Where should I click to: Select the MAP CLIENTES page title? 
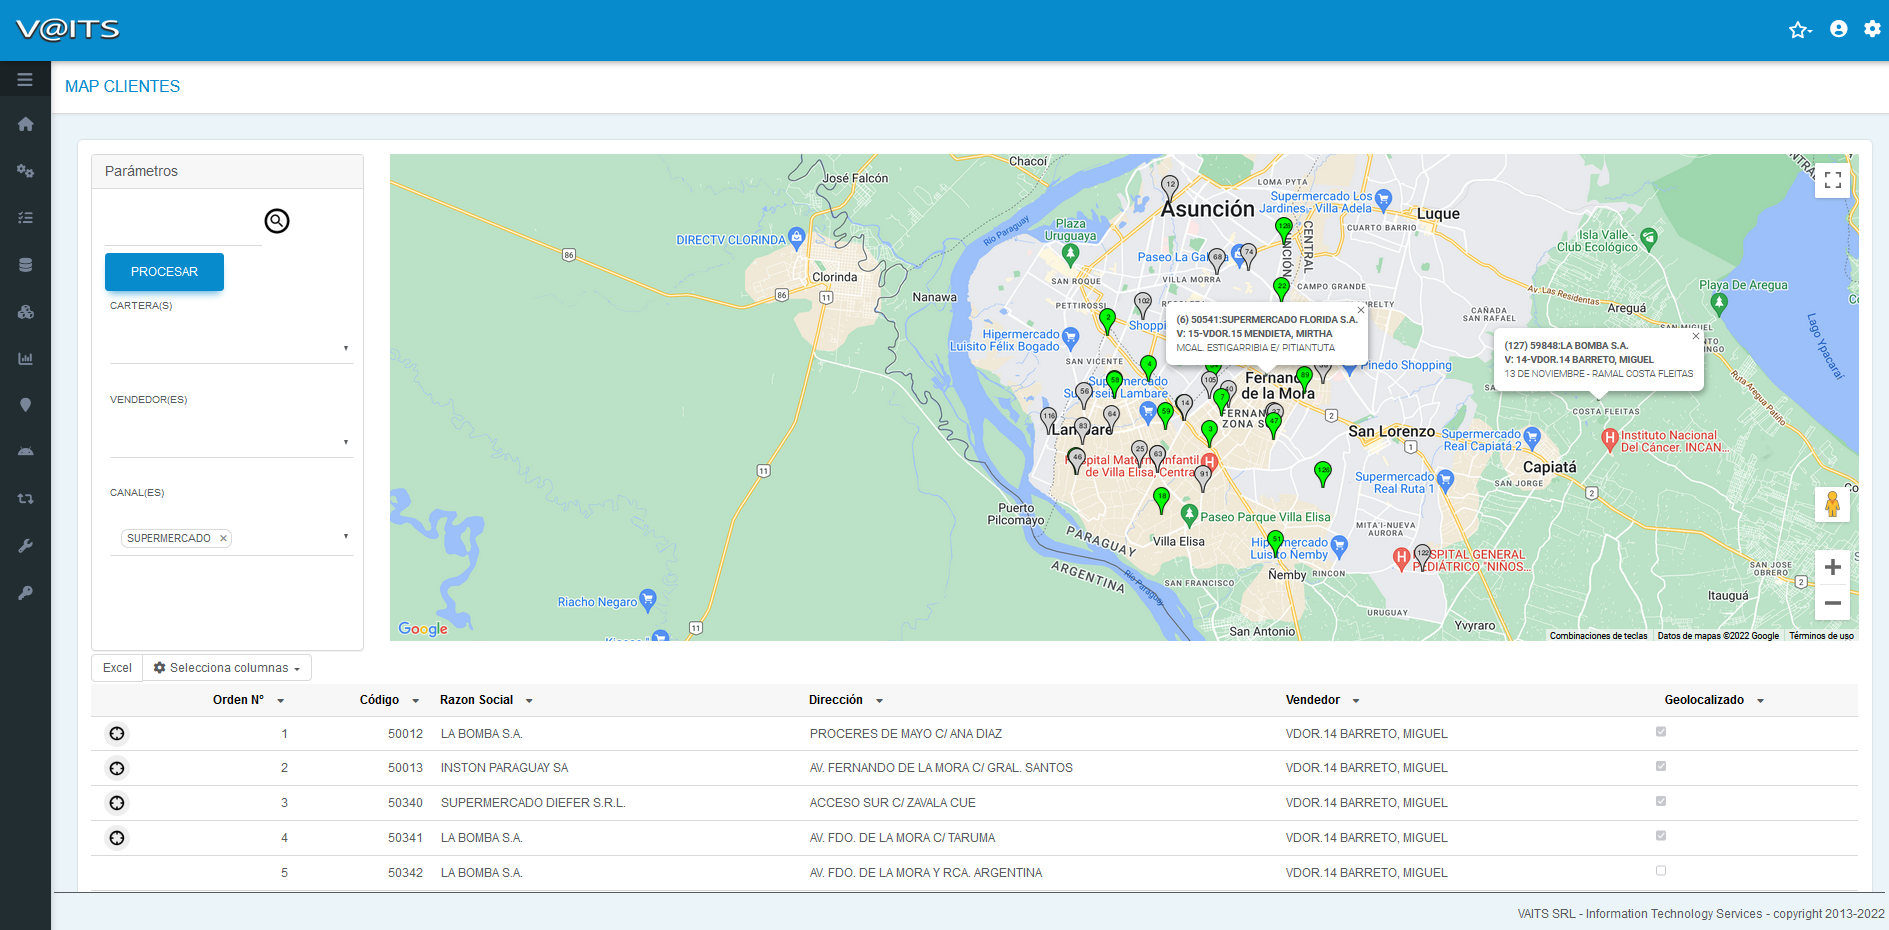pos(123,87)
